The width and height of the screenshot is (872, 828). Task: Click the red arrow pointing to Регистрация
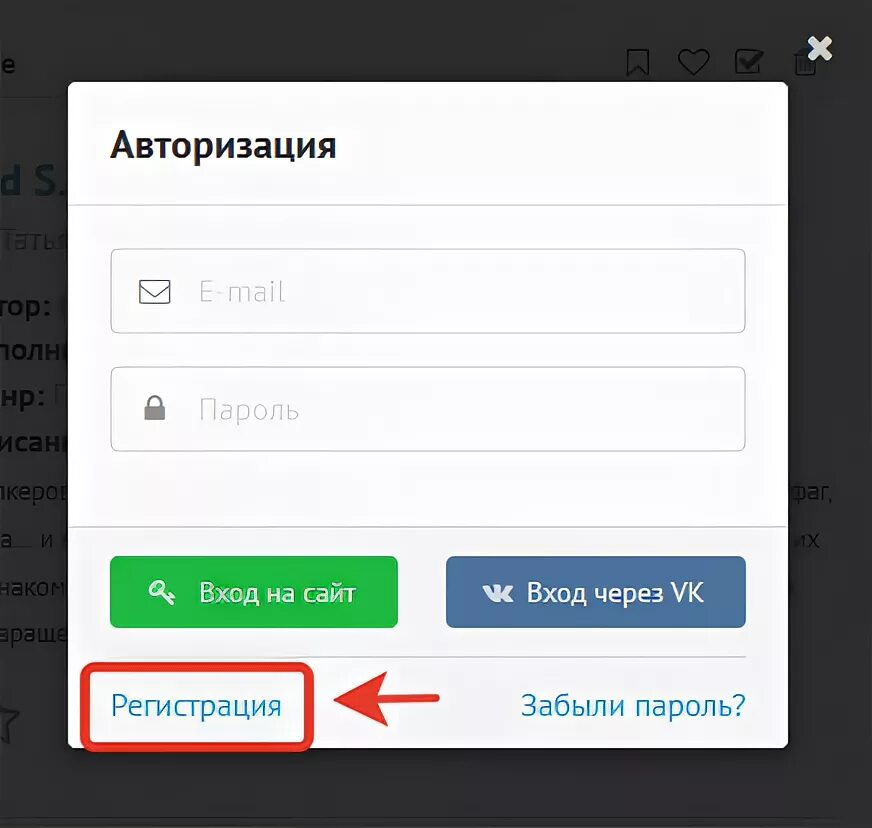pyautogui.click(x=387, y=699)
